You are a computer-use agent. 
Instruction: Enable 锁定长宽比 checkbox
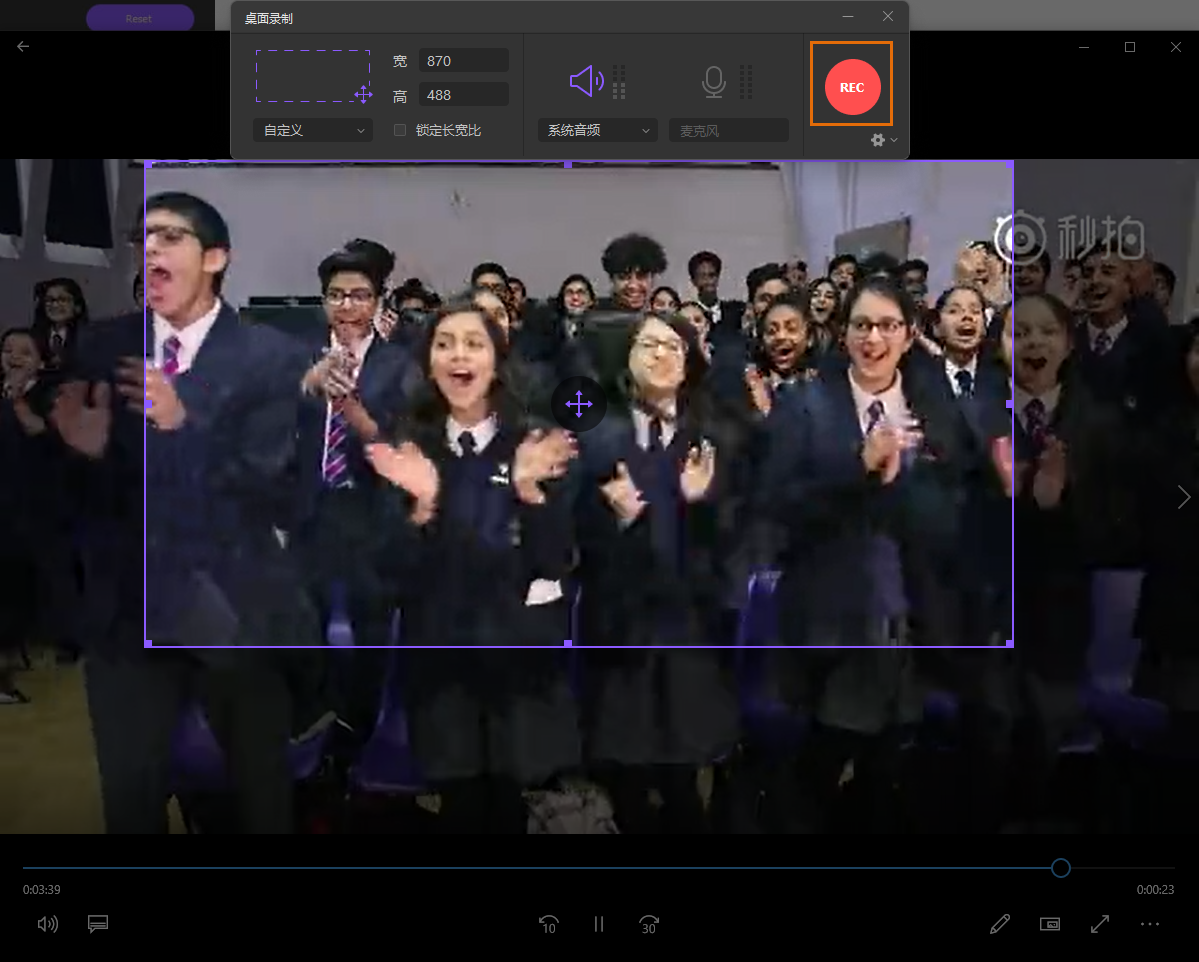(x=400, y=130)
